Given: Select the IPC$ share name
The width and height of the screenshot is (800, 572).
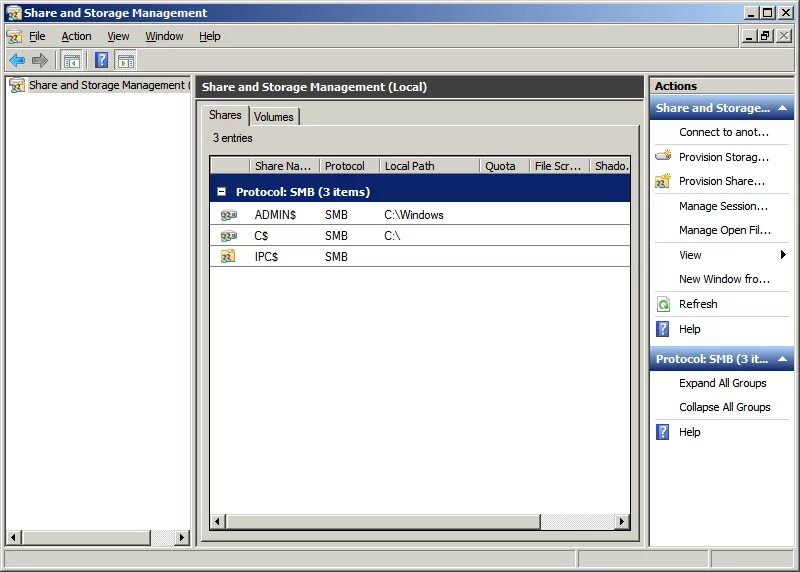Looking at the screenshot, I should coord(266,257).
